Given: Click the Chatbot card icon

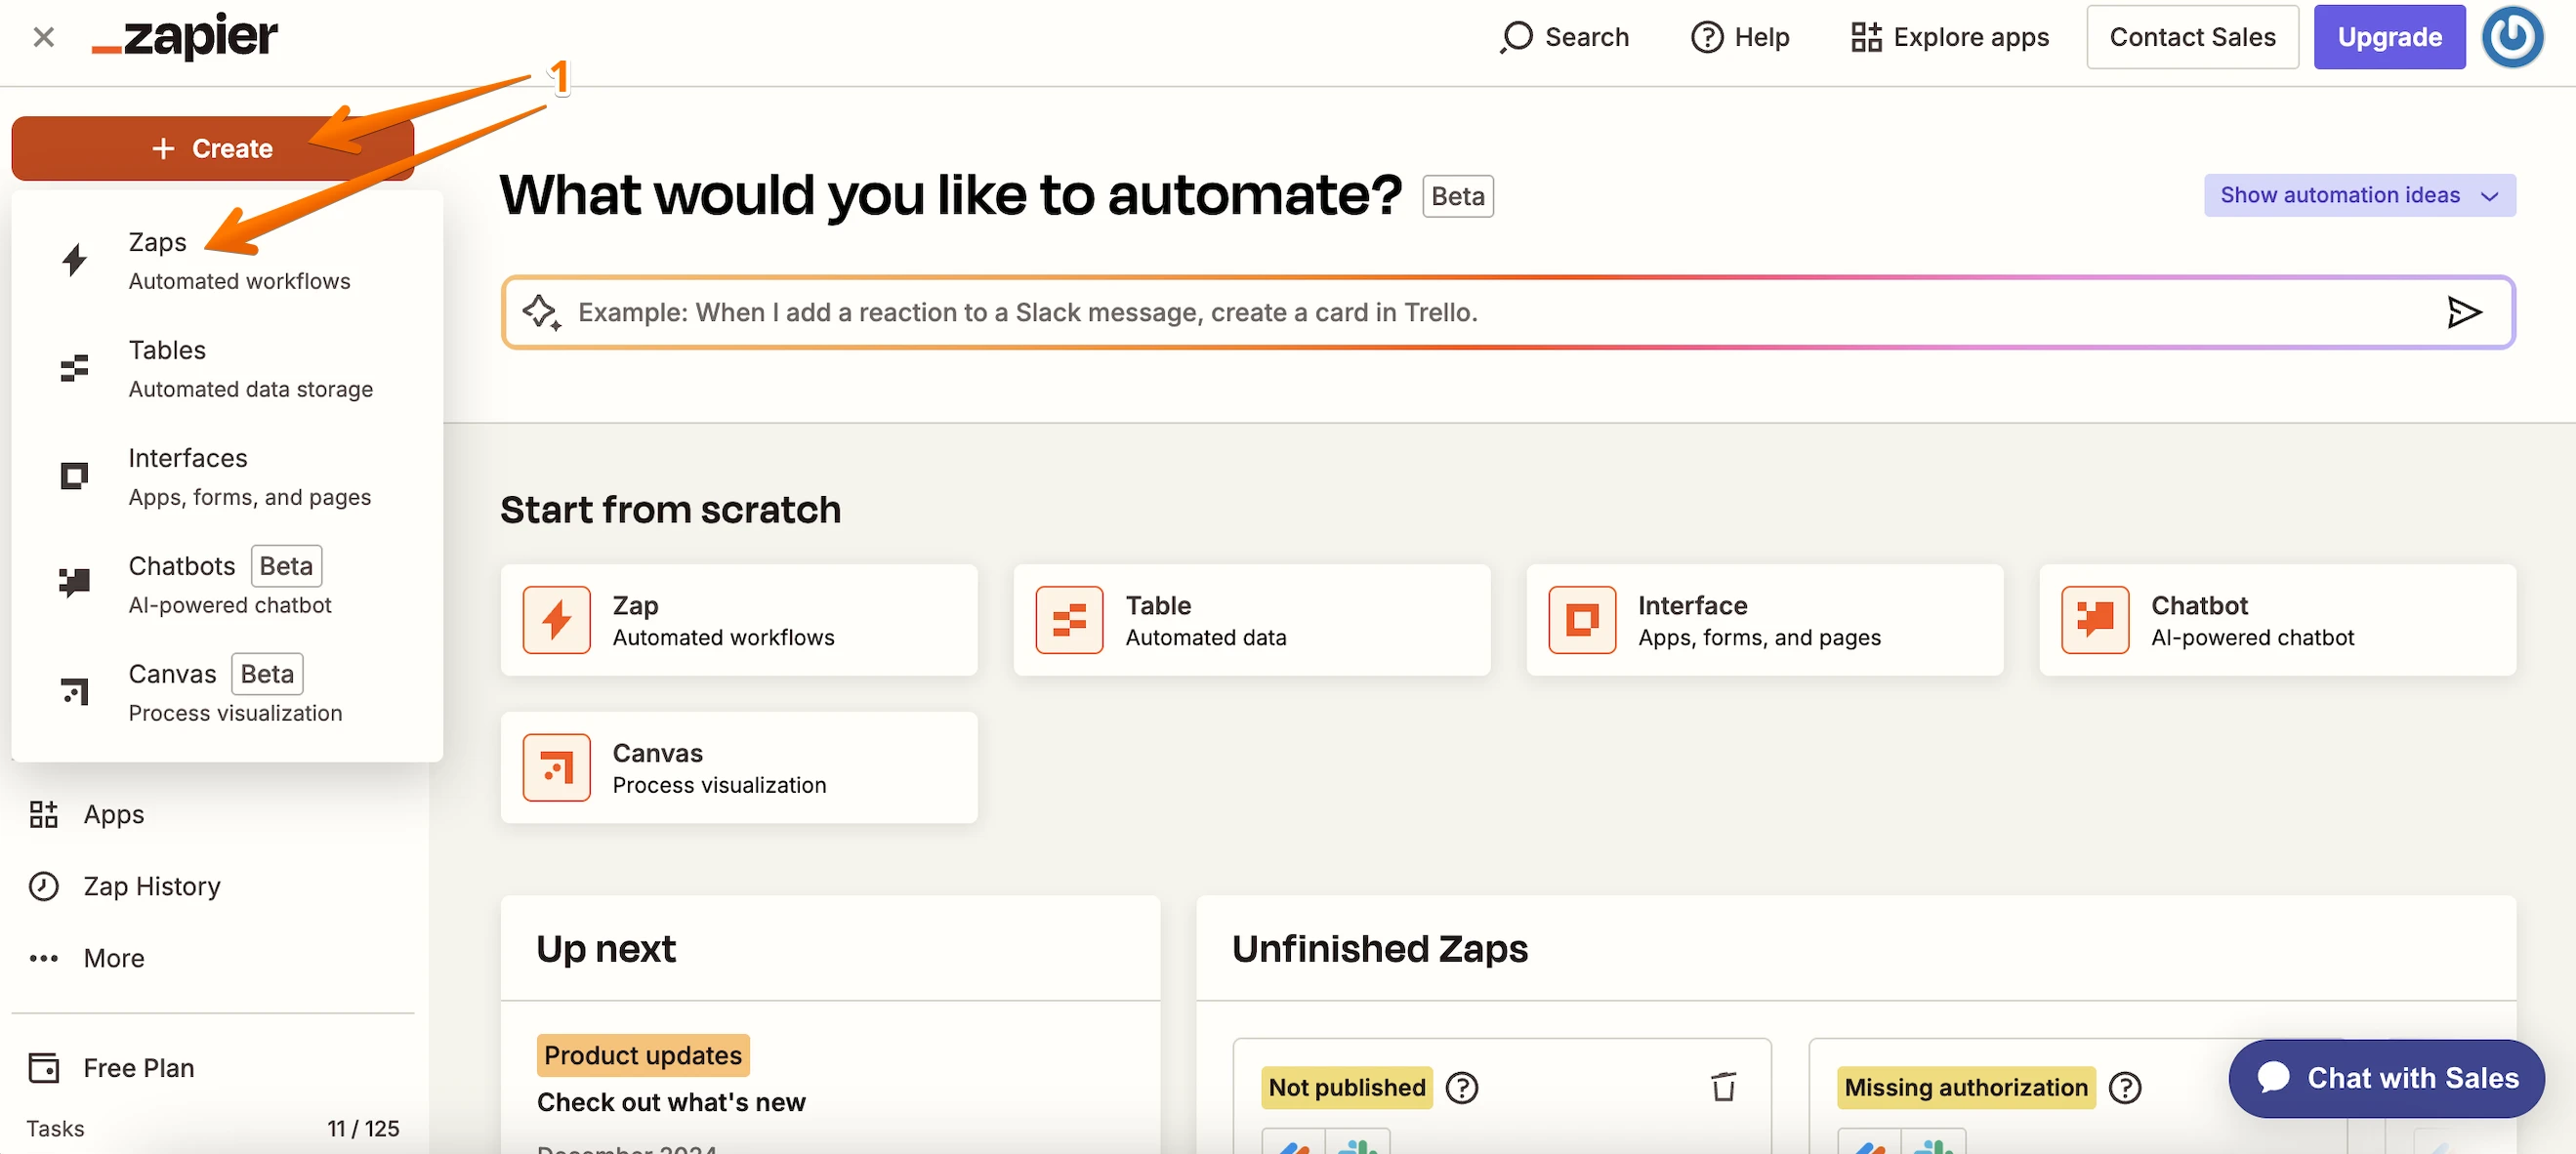Looking at the screenshot, I should [x=2094, y=620].
